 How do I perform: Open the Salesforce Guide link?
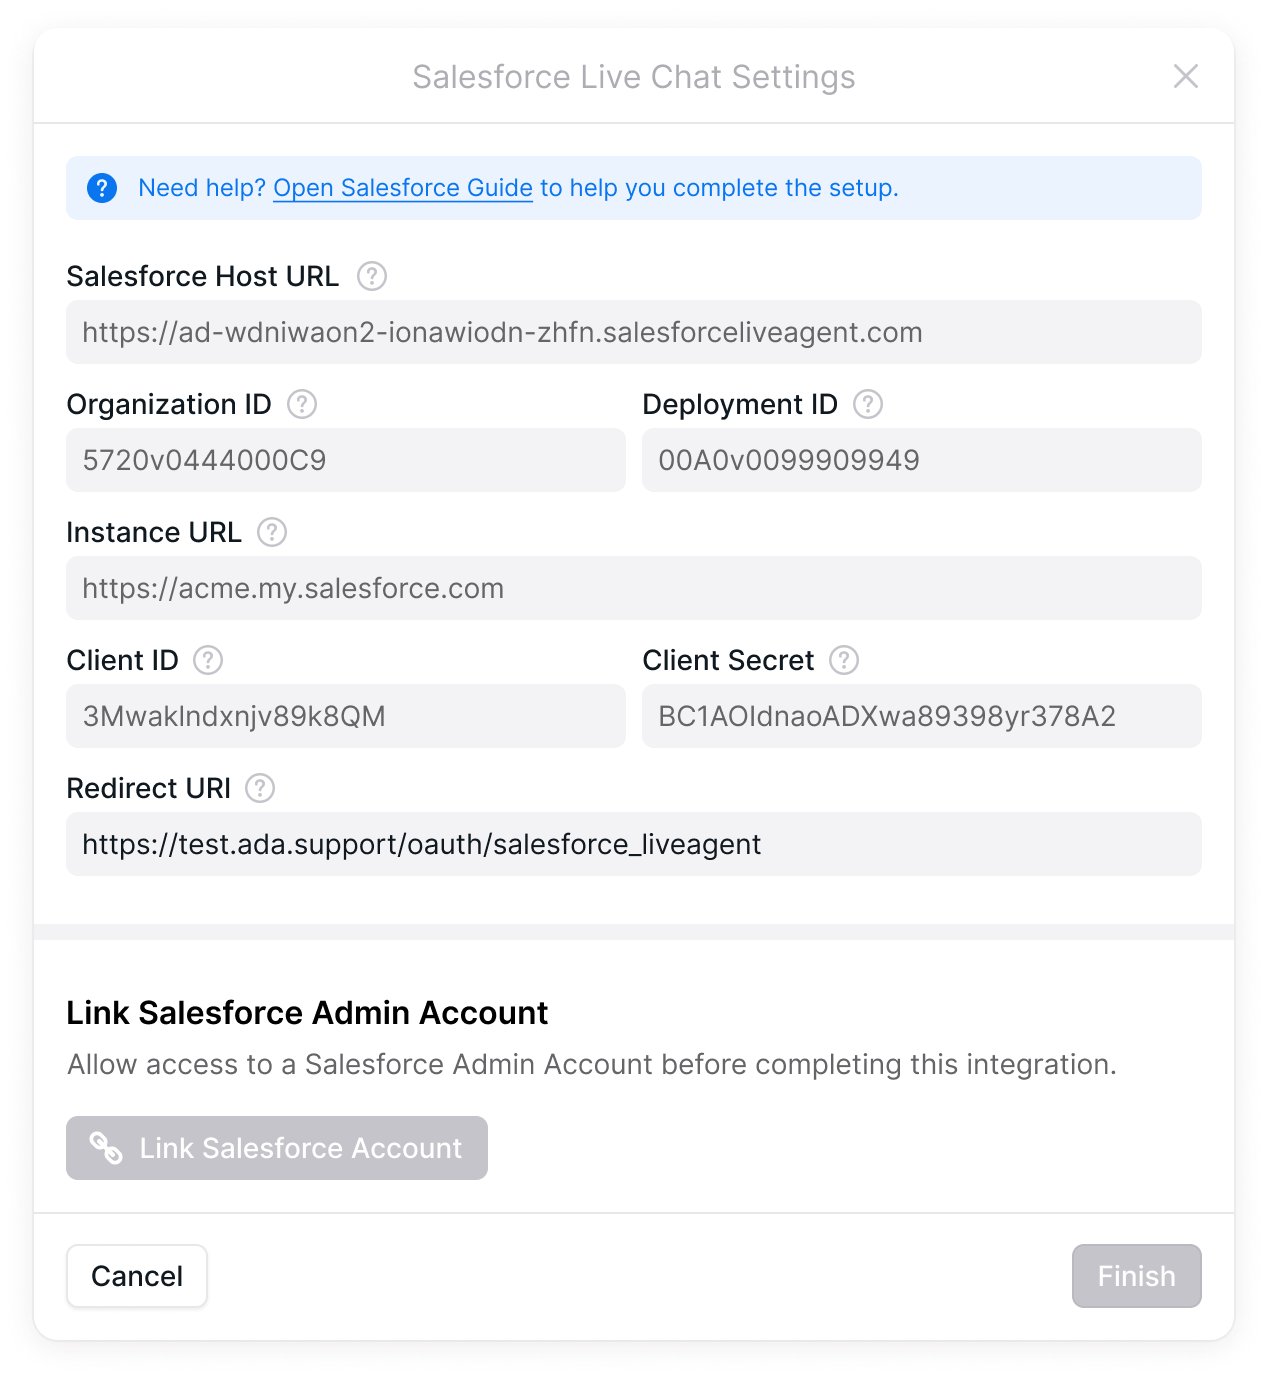click(403, 188)
